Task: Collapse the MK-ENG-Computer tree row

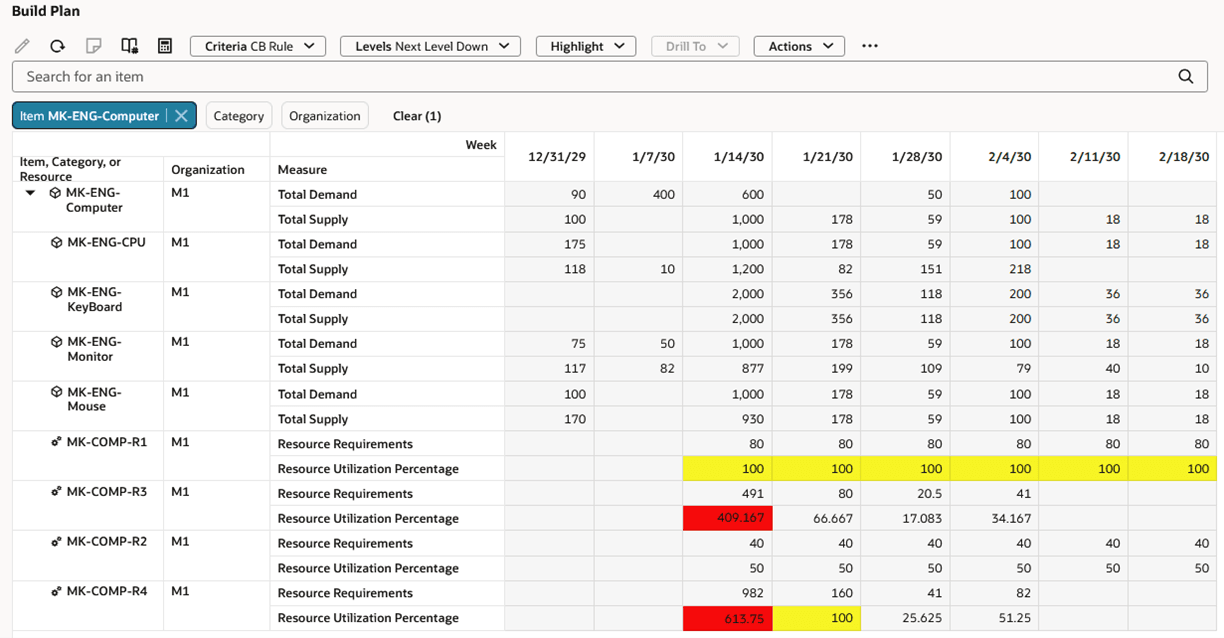Action: coord(30,193)
